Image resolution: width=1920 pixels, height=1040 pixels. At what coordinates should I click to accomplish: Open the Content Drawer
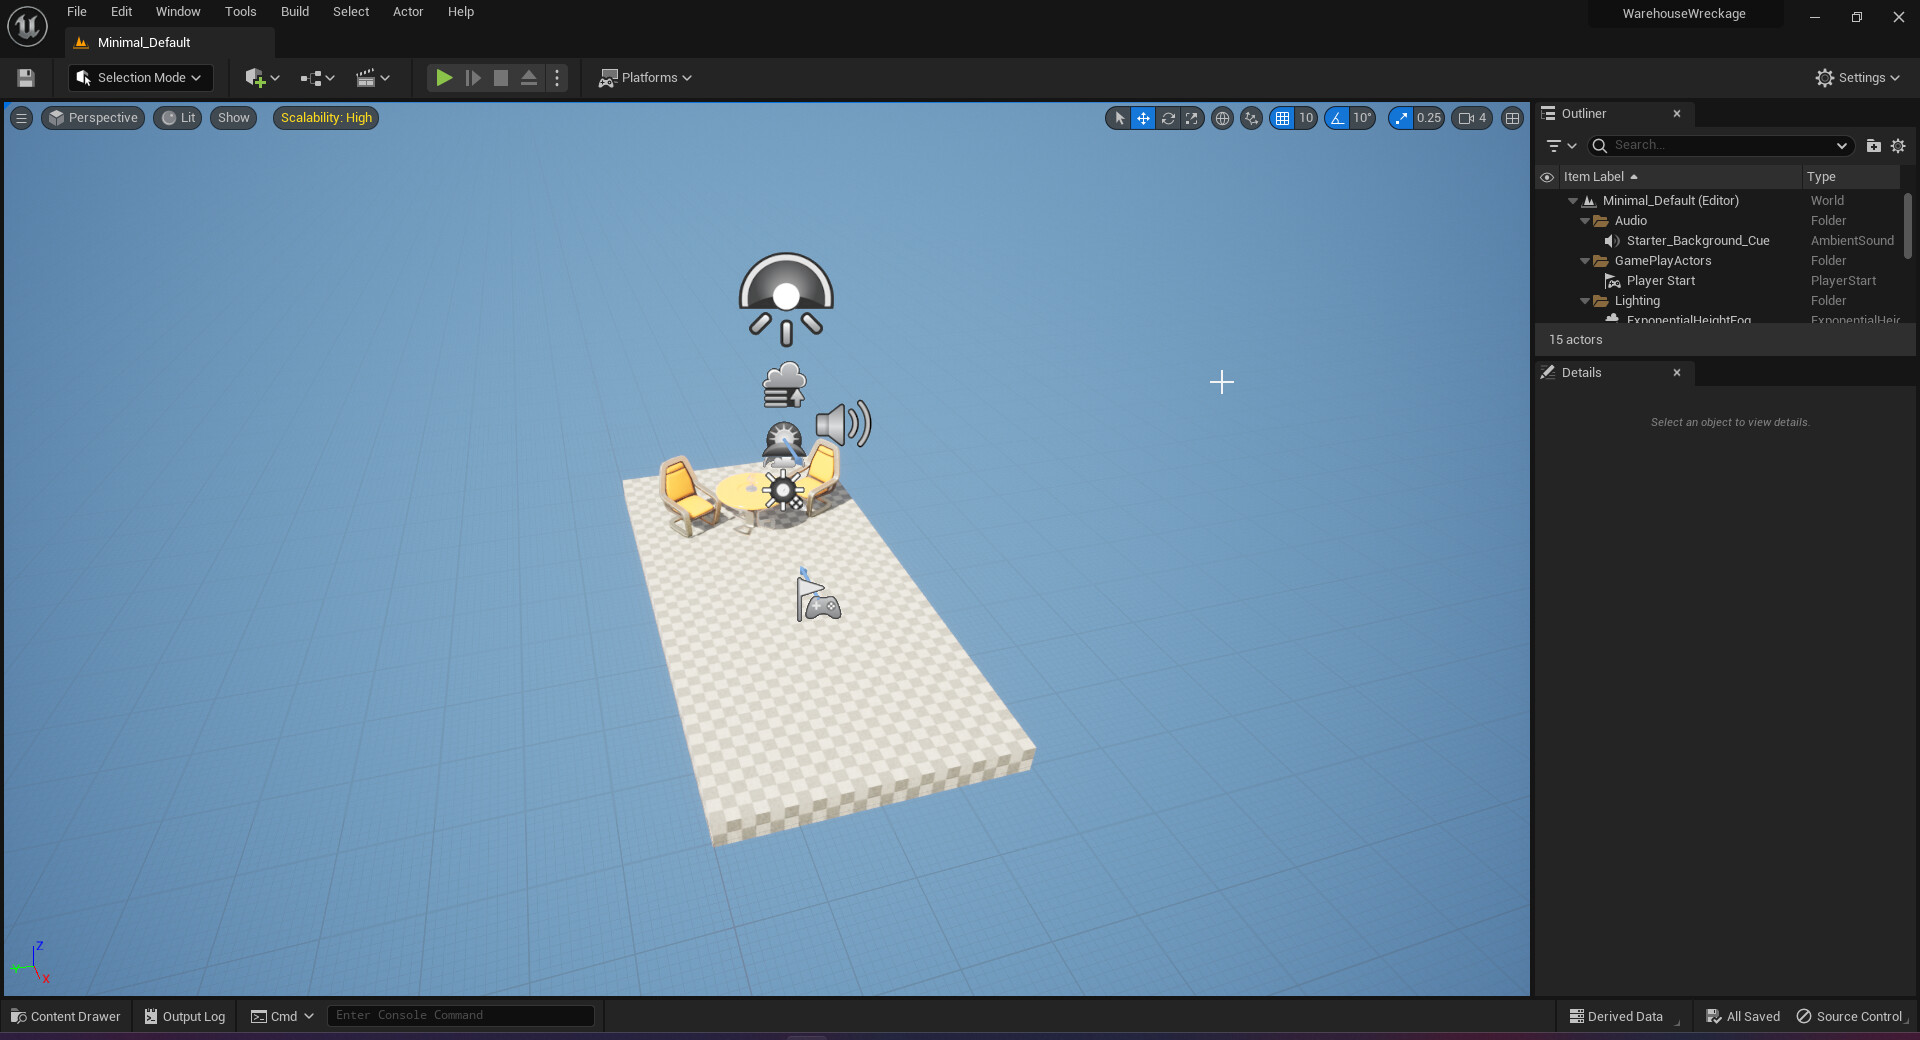65,1016
